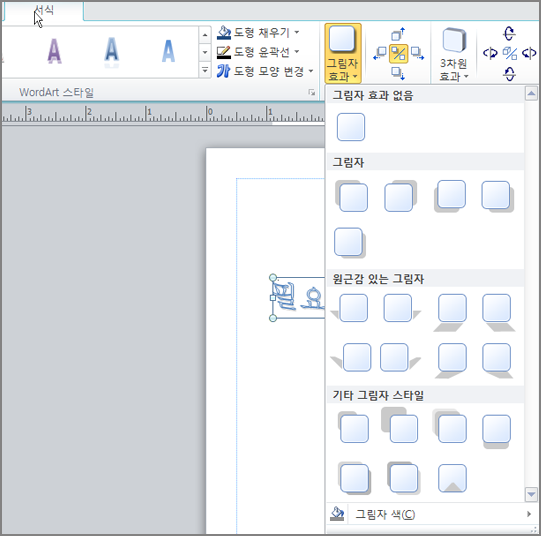Open the 서식 ribbon tab

tap(44, 10)
